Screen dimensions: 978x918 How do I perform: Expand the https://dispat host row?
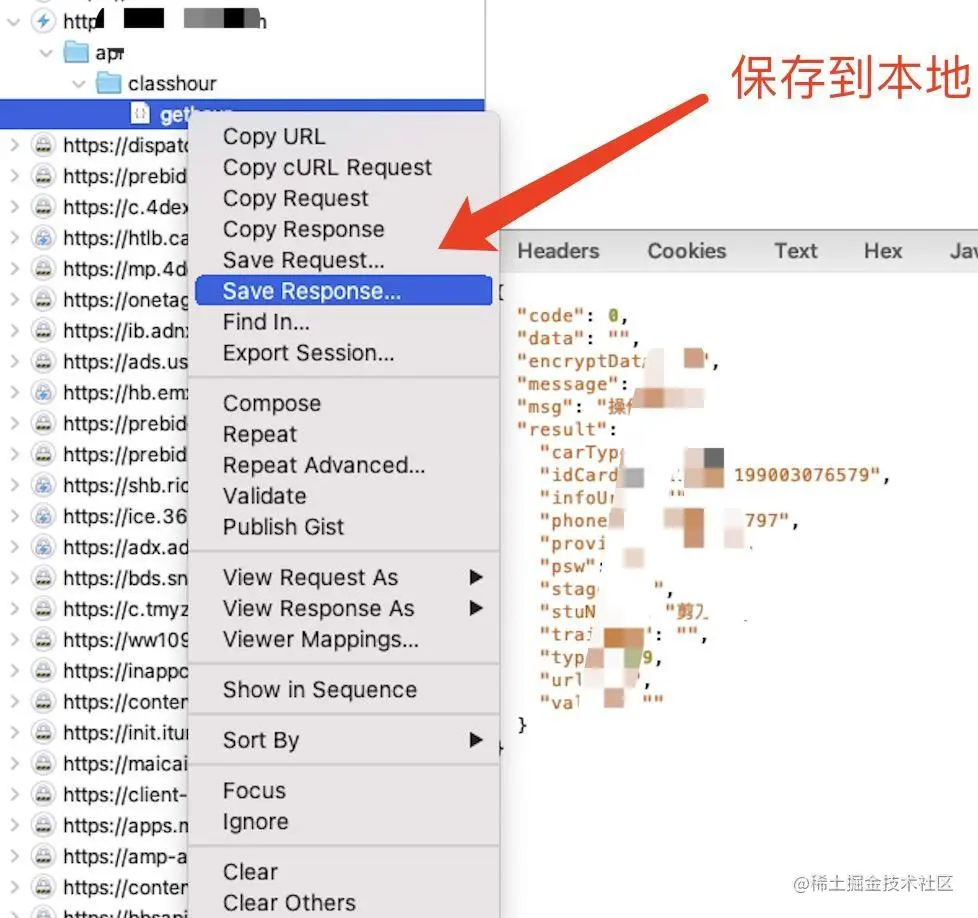tap(14, 145)
